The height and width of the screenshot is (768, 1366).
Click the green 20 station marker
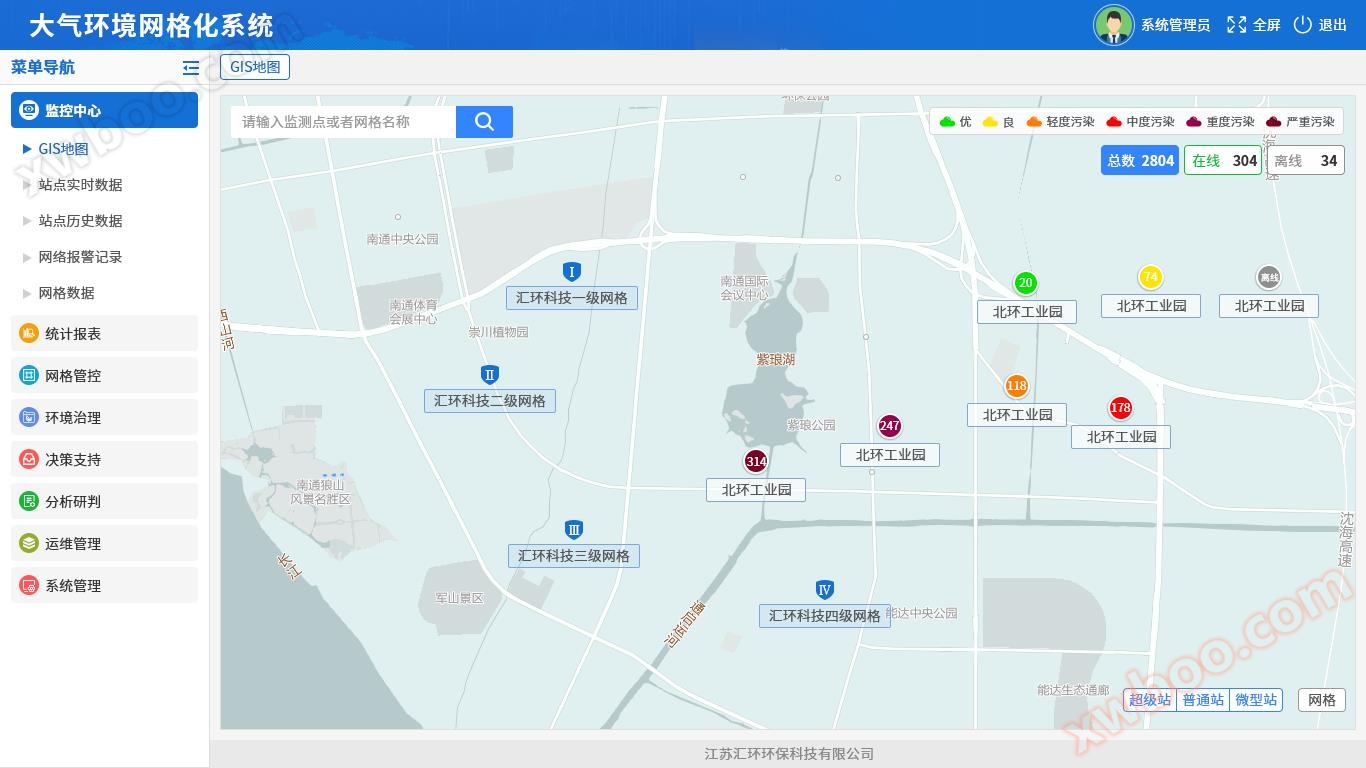point(1025,283)
